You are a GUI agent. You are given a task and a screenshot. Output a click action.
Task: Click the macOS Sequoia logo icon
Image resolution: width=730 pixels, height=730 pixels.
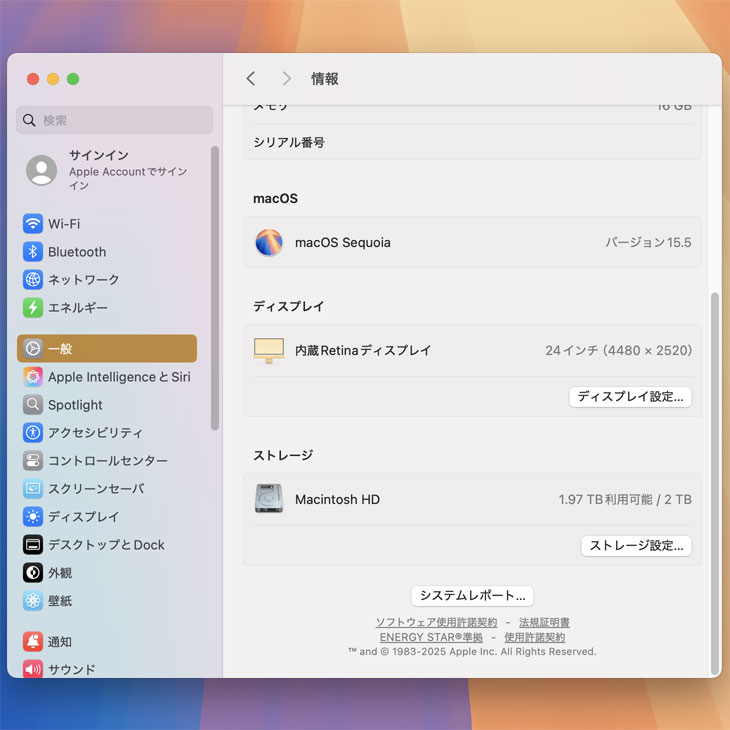pyautogui.click(x=269, y=242)
